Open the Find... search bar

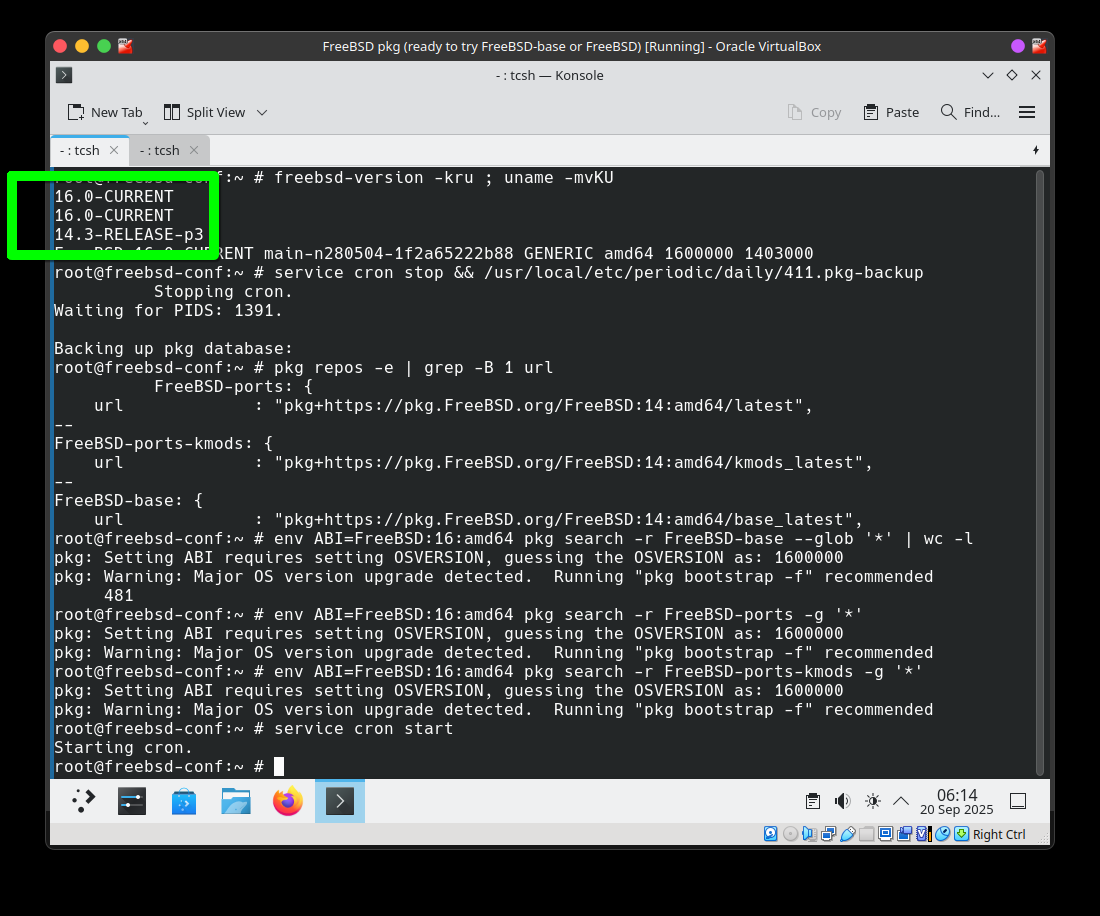tap(970, 112)
